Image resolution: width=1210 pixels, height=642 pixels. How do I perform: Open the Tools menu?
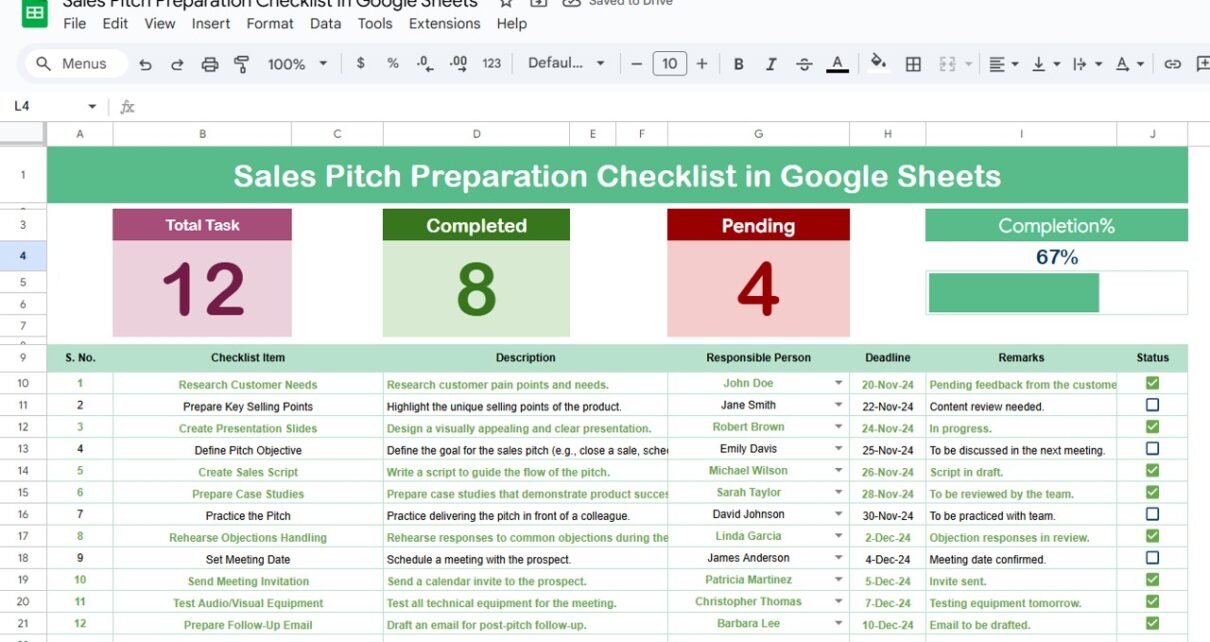pos(375,24)
